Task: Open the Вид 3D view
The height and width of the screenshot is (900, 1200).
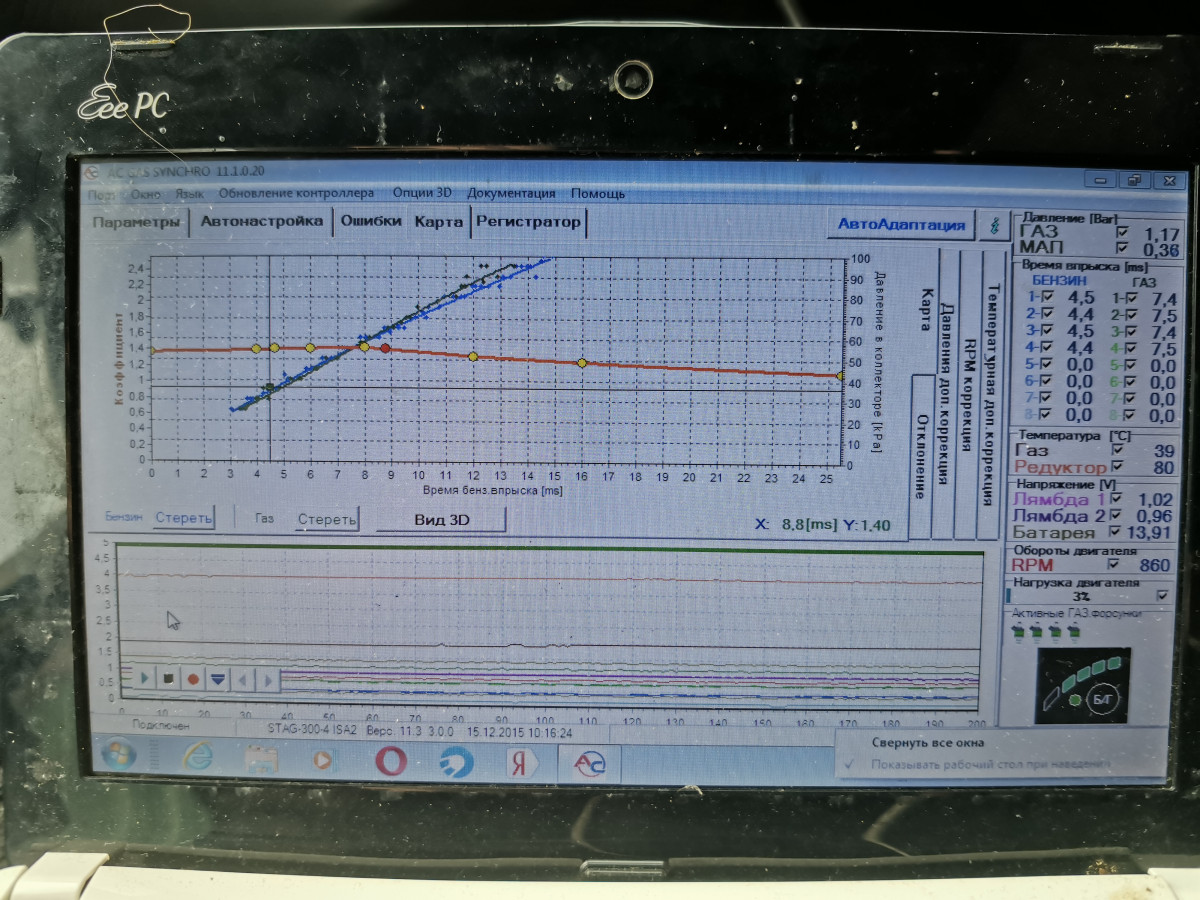Action: pos(441,520)
